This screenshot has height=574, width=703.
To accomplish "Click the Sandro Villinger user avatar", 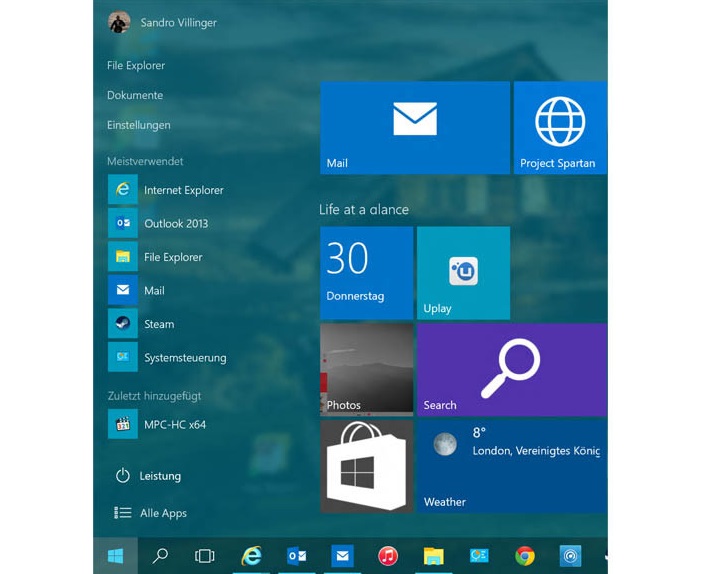I will click(119, 22).
